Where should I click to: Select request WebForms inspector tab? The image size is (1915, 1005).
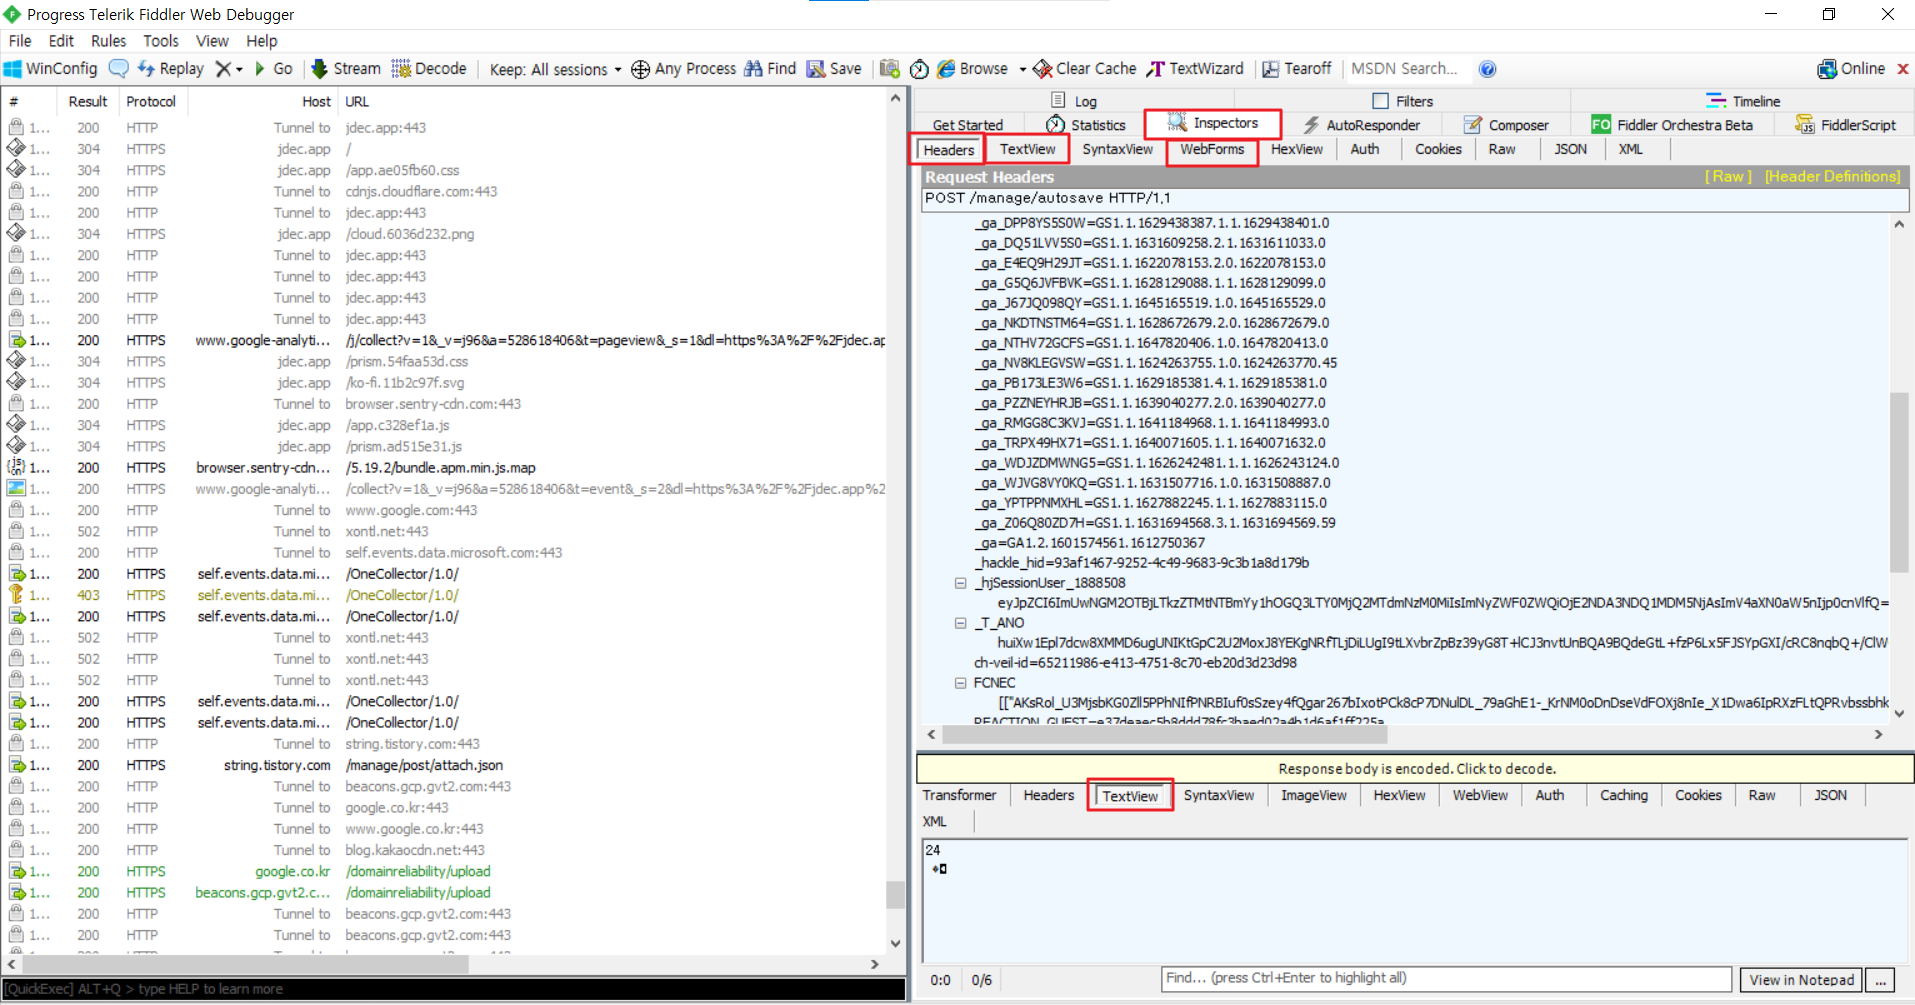point(1212,149)
